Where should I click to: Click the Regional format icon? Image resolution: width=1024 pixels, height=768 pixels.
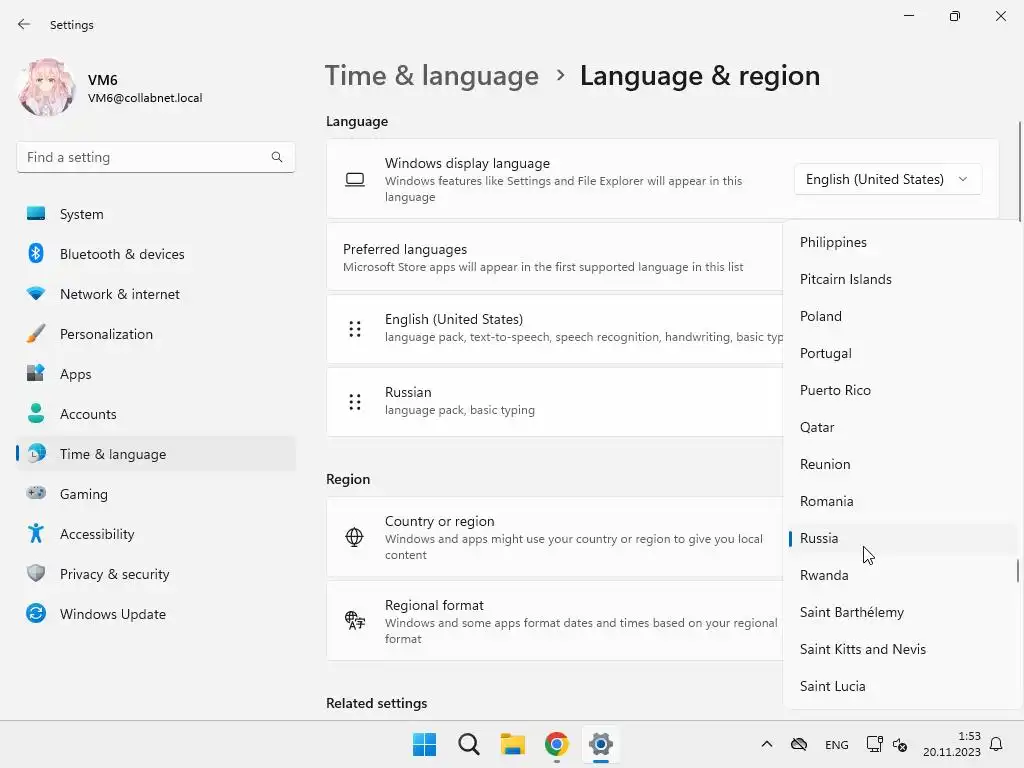(355, 620)
